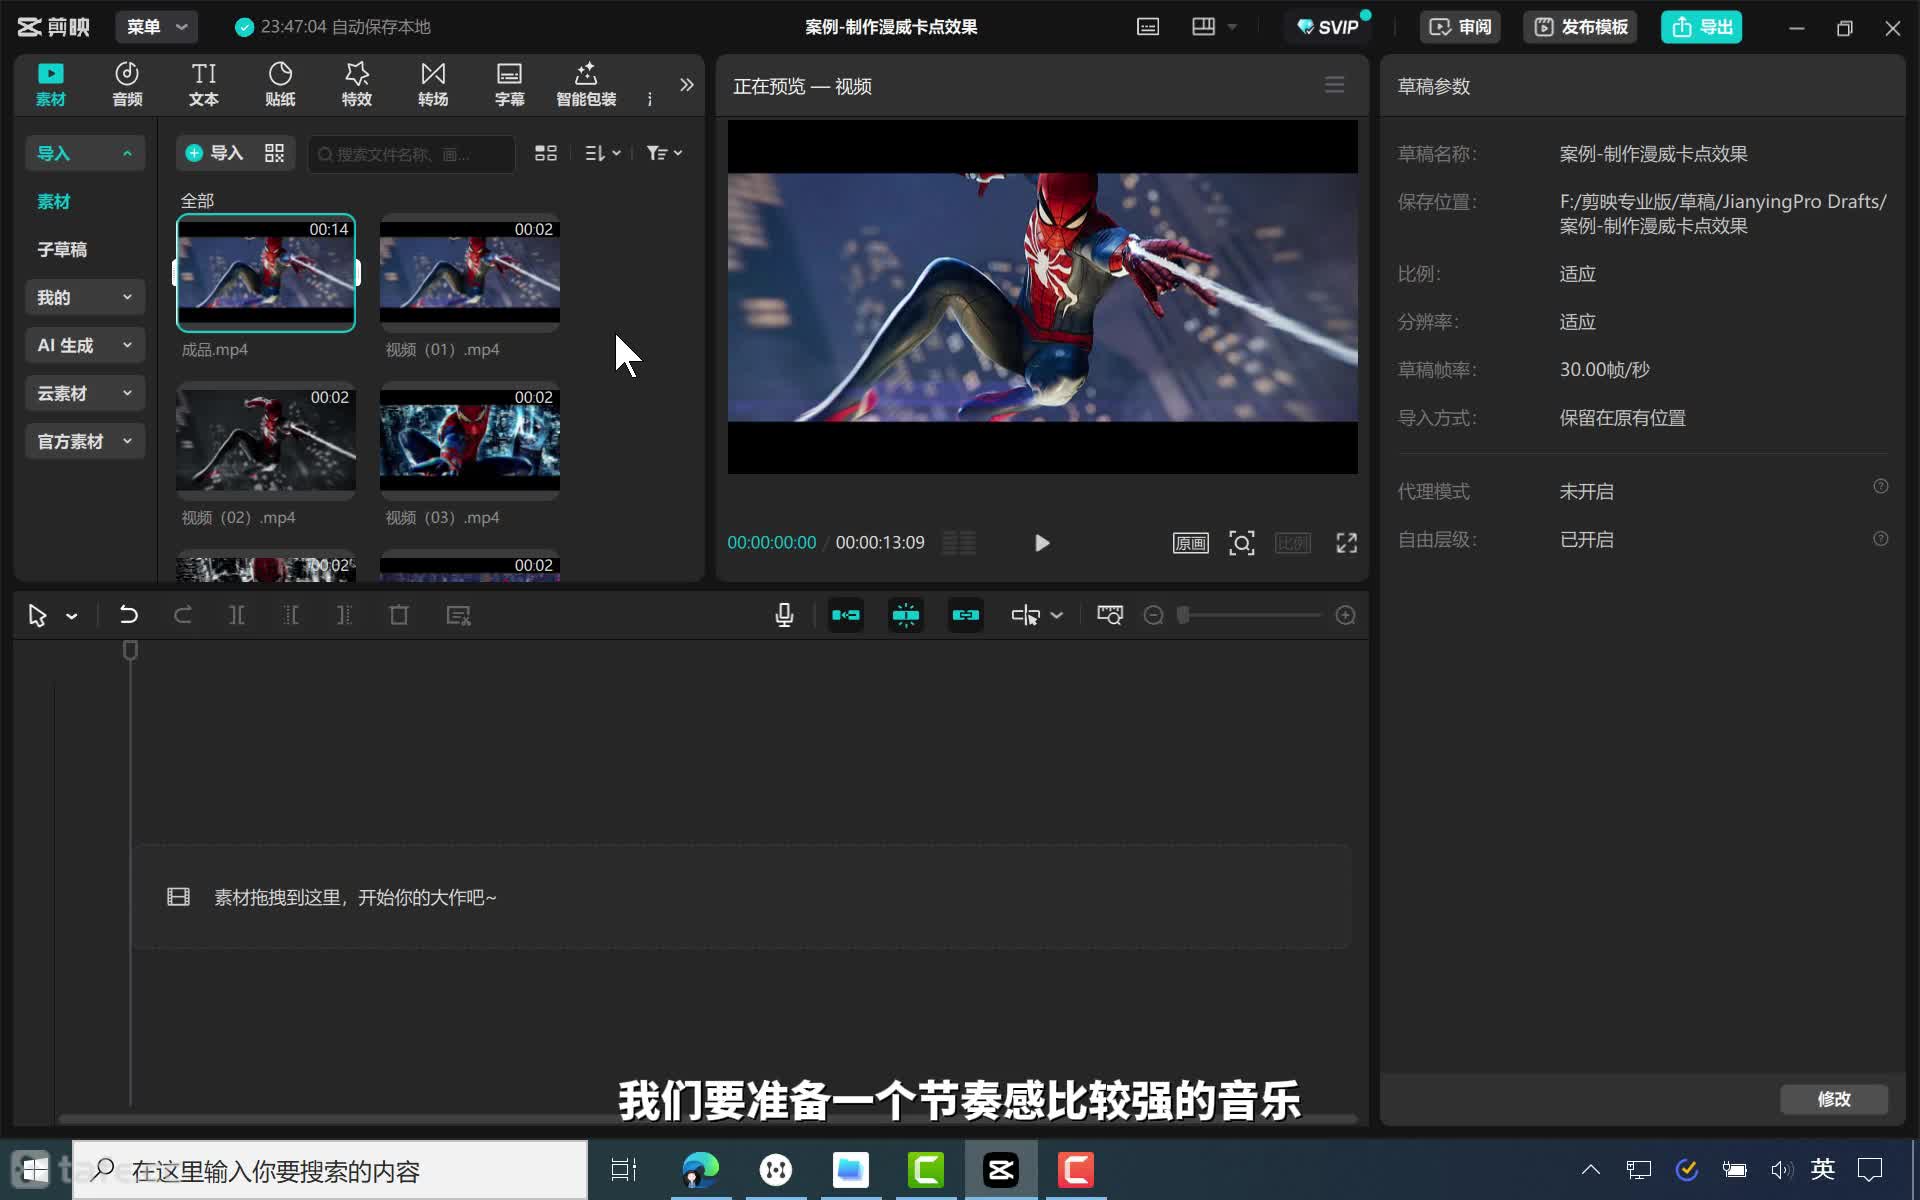The image size is (1920, 1200).
Task: Open the 文本 text tab
Action: (x=204, y=85)
